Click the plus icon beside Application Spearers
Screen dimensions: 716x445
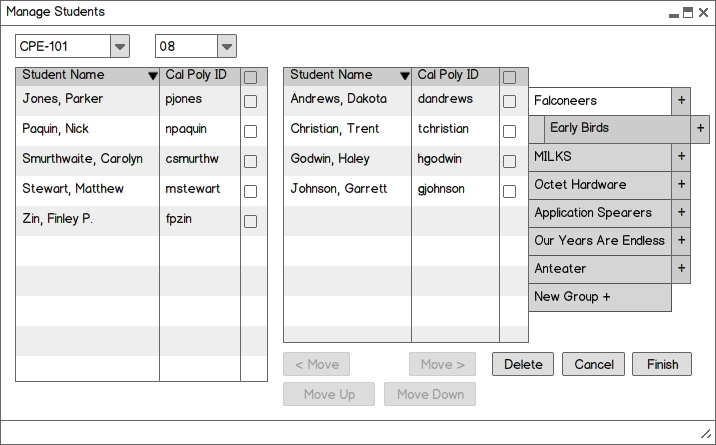(x=681, y=213)
